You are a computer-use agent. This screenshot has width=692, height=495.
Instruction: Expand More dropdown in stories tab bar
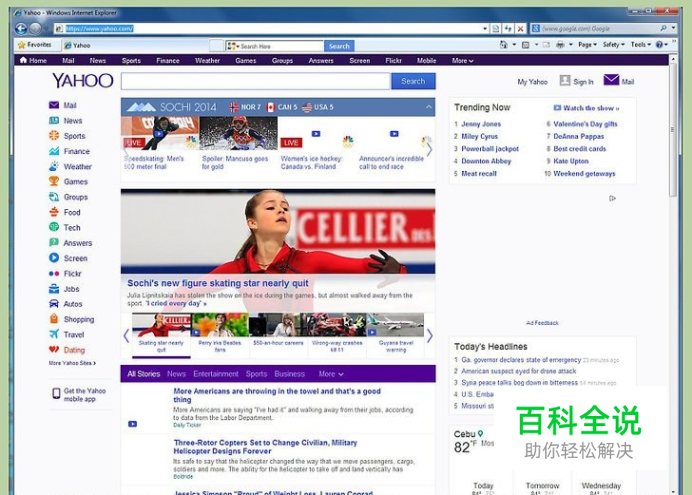click(x=331, y=374)
